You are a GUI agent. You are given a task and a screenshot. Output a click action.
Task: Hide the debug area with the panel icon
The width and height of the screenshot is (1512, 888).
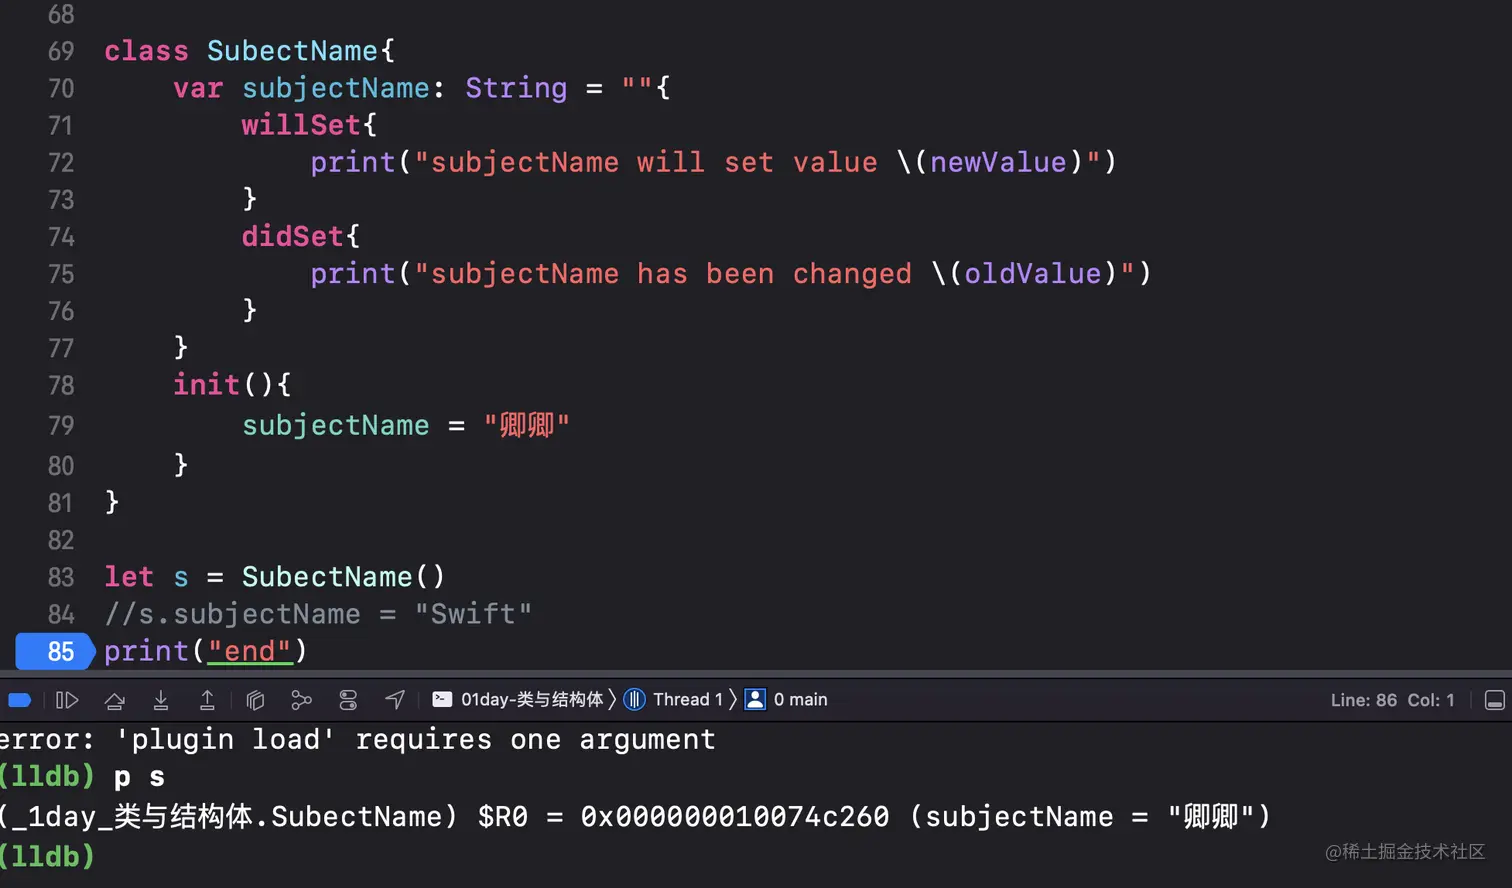click(x=1495, y=700)
